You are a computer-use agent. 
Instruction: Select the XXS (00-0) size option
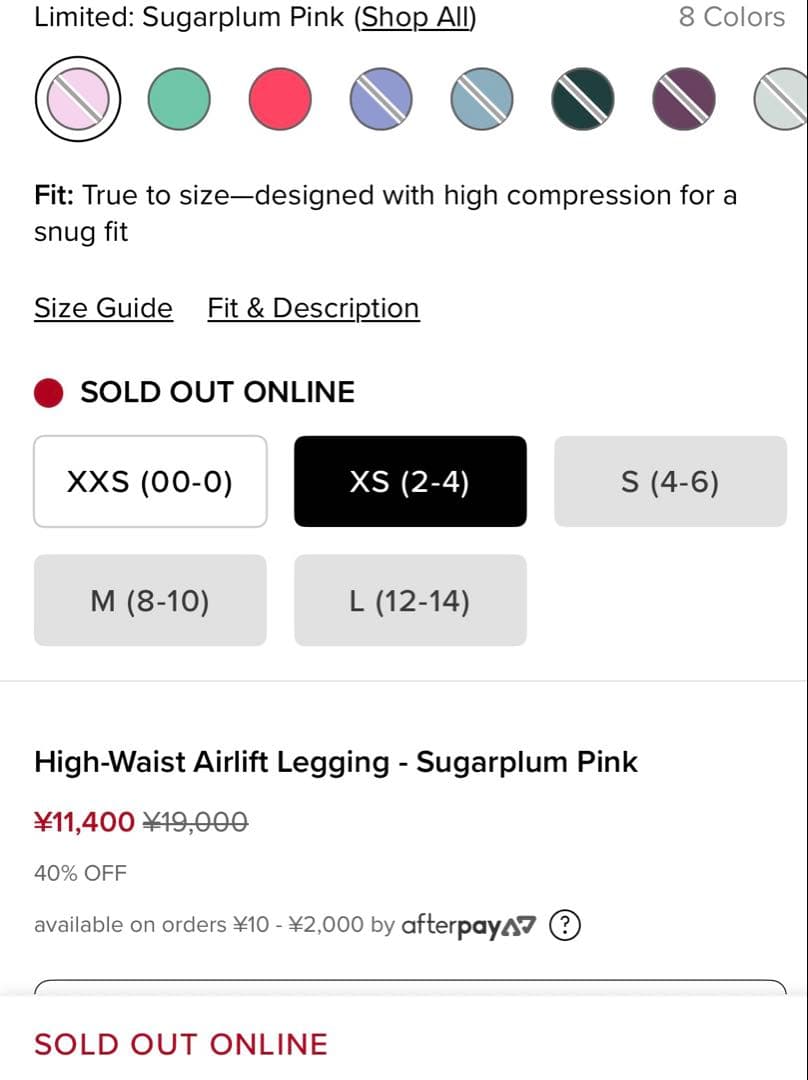point(150,481)
